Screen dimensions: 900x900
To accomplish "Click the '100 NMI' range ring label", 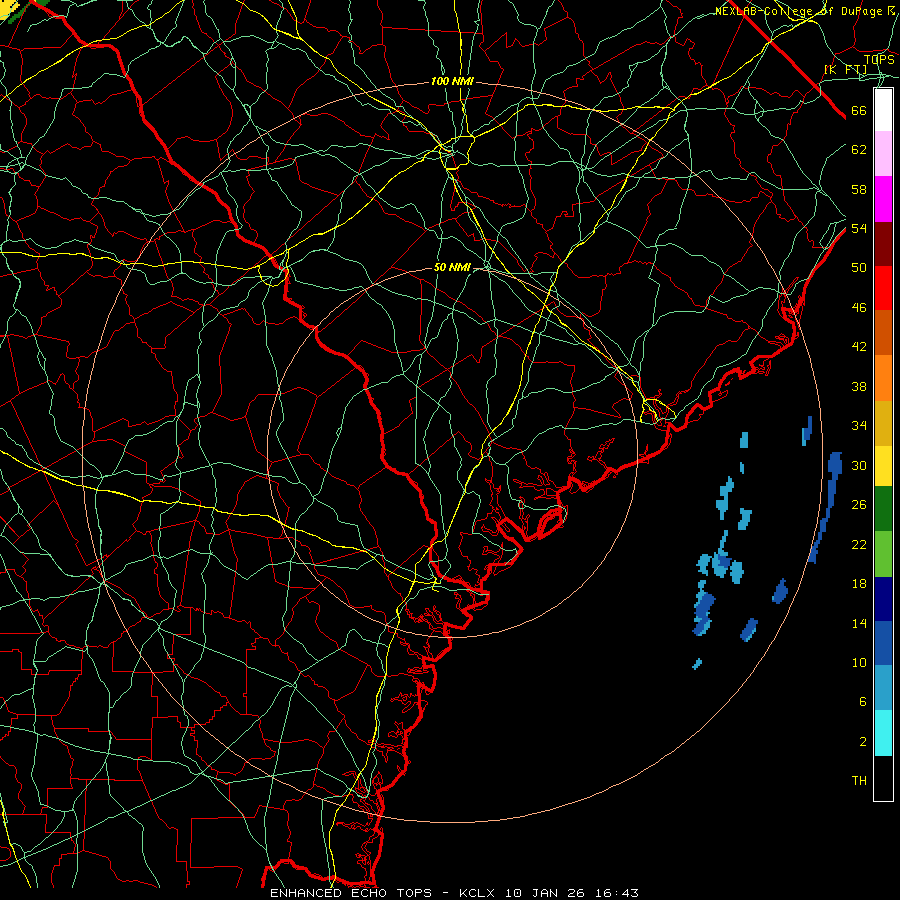I will 452,82.
